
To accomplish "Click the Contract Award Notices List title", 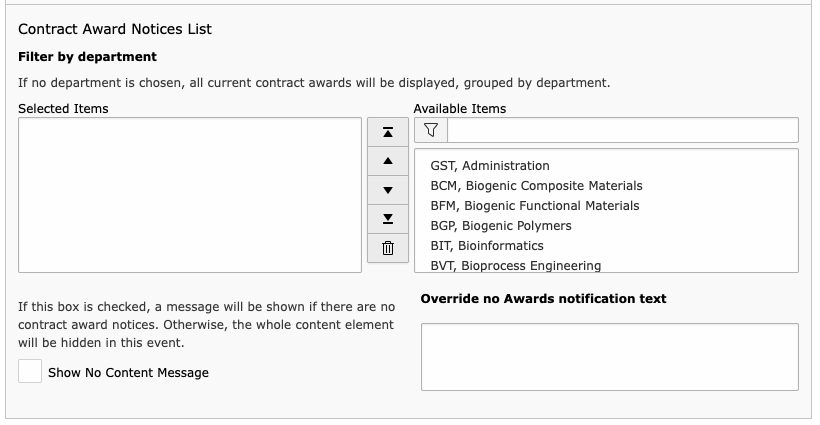I will coord(115,29).
